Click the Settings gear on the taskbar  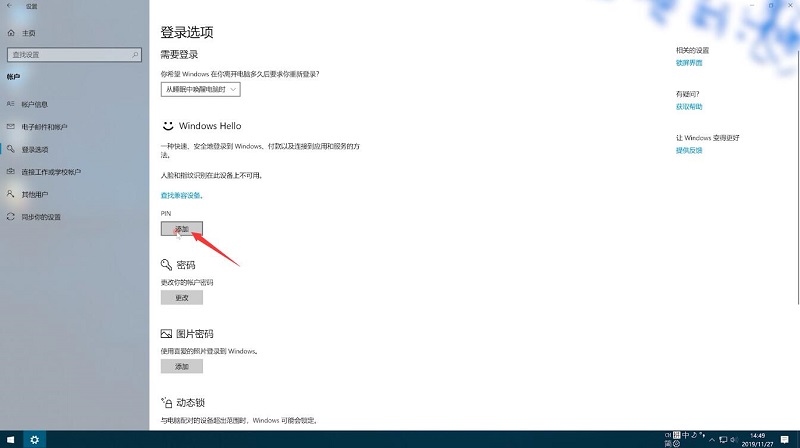(x=34, y=439)
